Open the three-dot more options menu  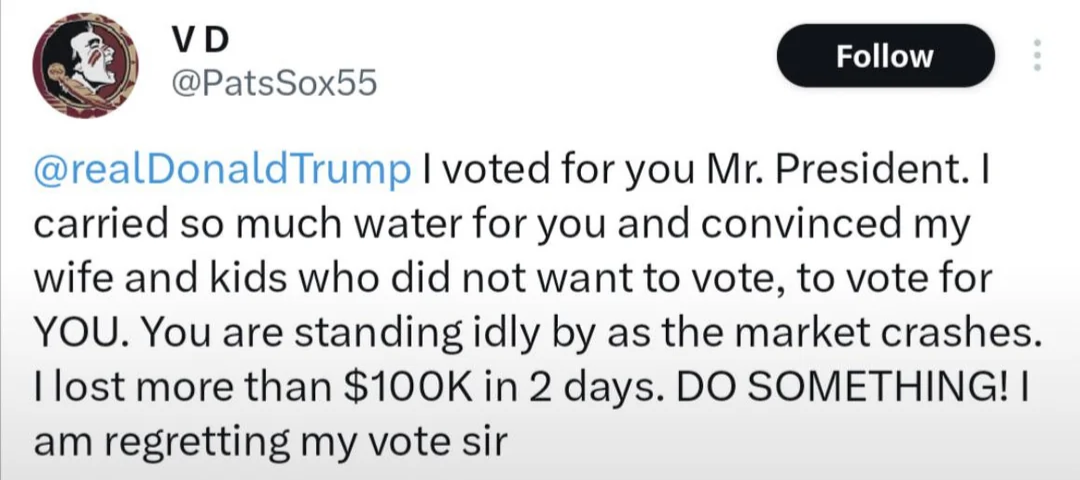[1038, 55]
